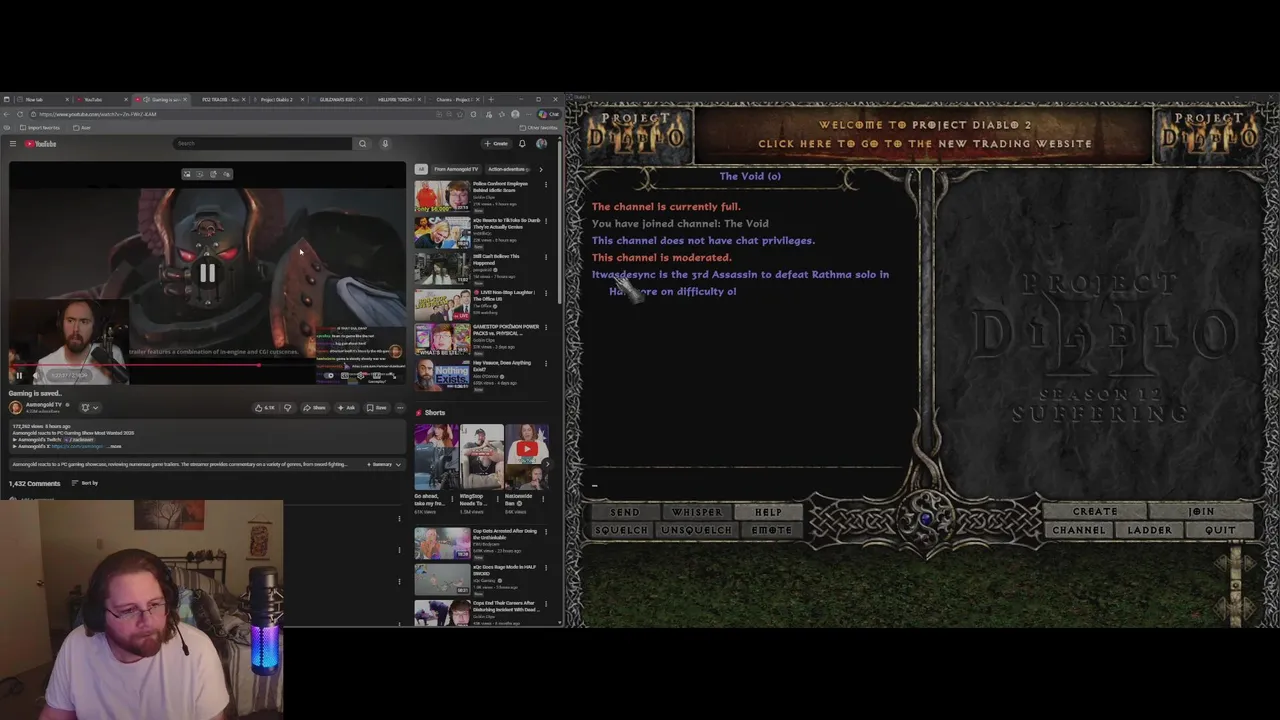Go to the YouTube home logo
Viewport: 1280px width, 720px height.
tap(40, 144)
